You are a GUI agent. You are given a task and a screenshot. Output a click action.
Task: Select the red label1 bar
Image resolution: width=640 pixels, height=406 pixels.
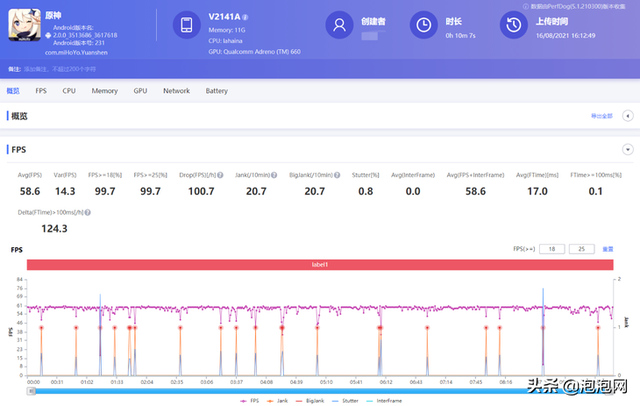[x=320, y=264]
